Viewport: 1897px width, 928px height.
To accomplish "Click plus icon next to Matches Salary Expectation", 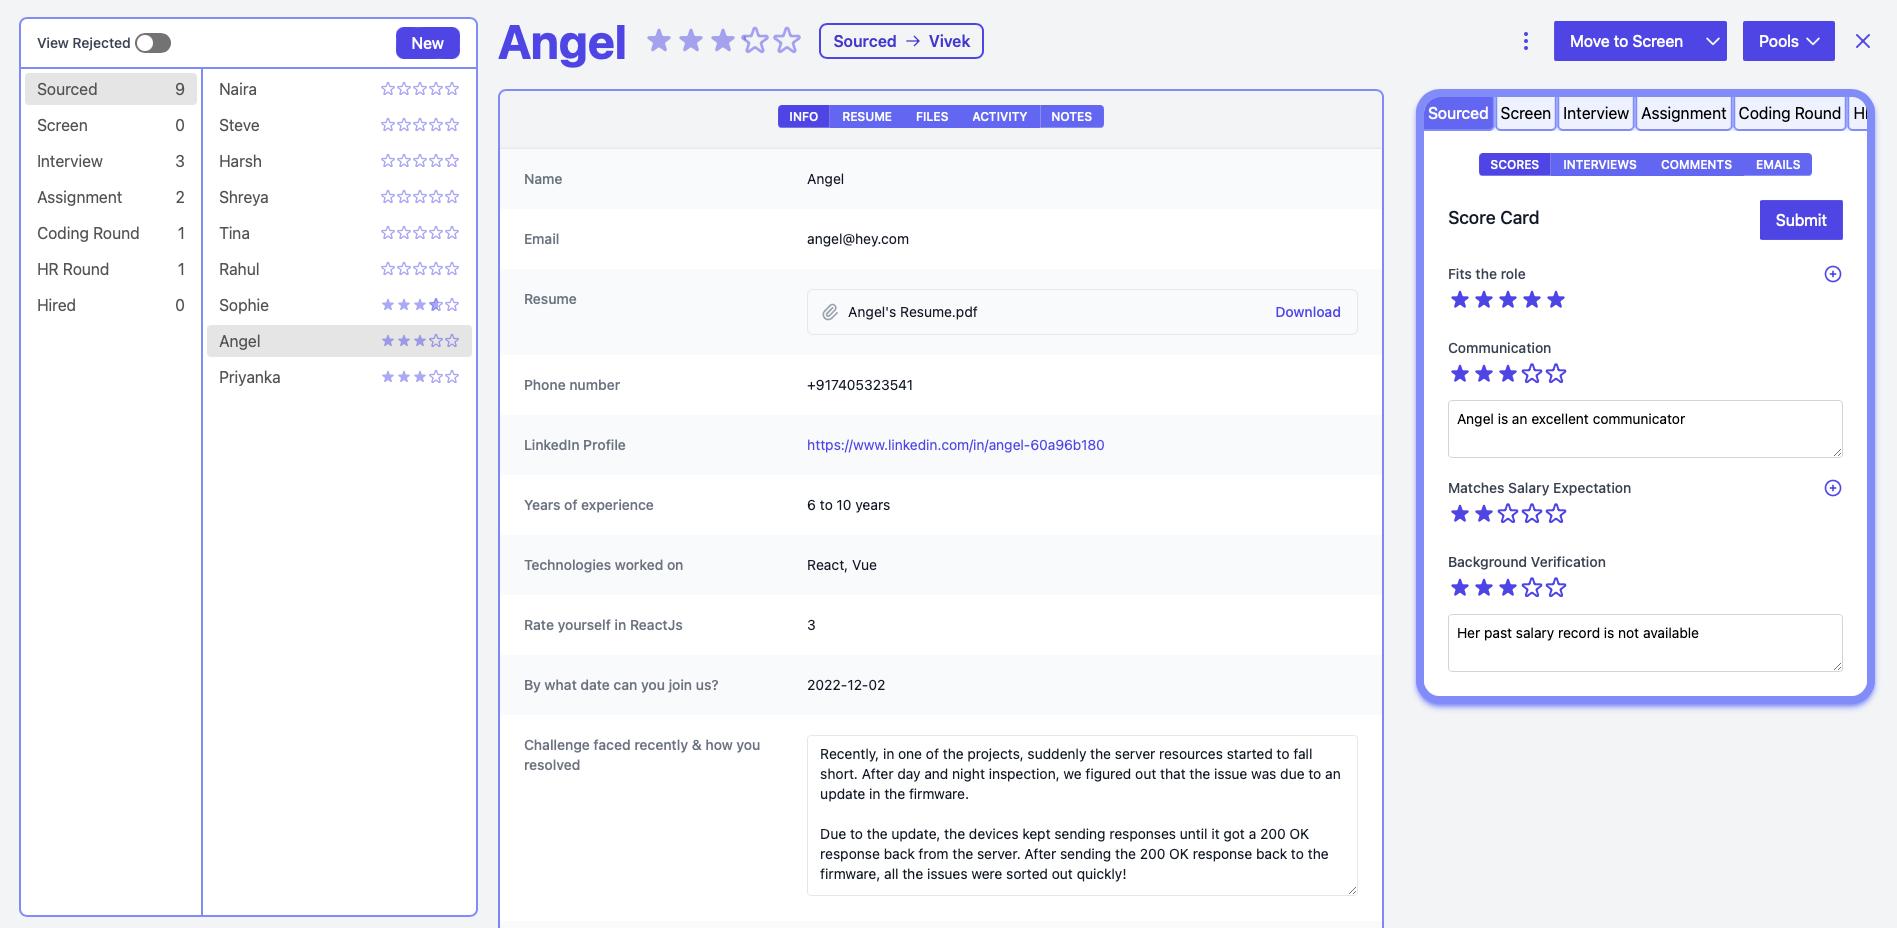I will [1832, 488].
